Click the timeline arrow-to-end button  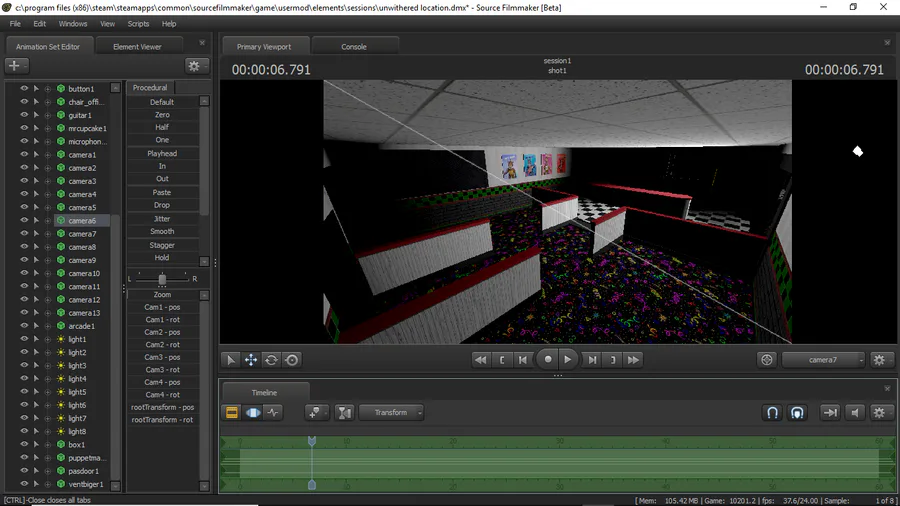point(830,412)
